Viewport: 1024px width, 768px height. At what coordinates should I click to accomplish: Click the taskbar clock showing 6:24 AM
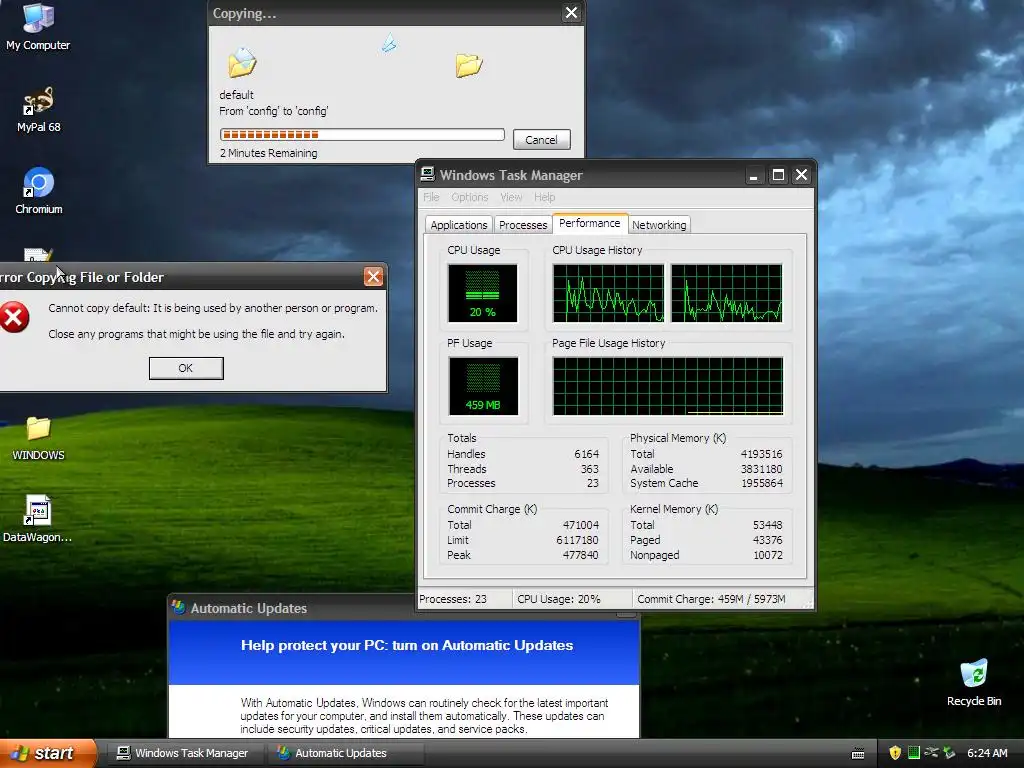(987, 753)
